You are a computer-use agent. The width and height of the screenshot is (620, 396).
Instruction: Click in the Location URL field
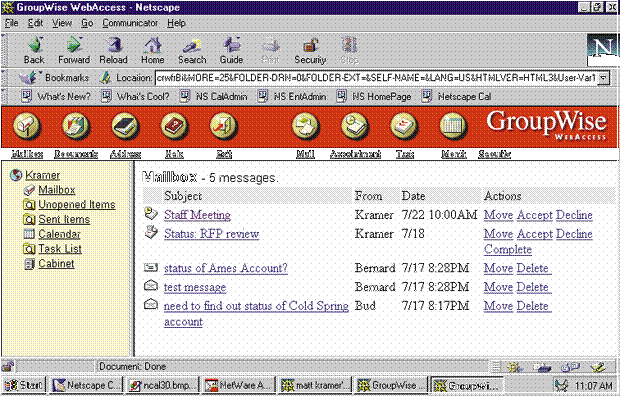pyautogui.click(x=376, y=78)
